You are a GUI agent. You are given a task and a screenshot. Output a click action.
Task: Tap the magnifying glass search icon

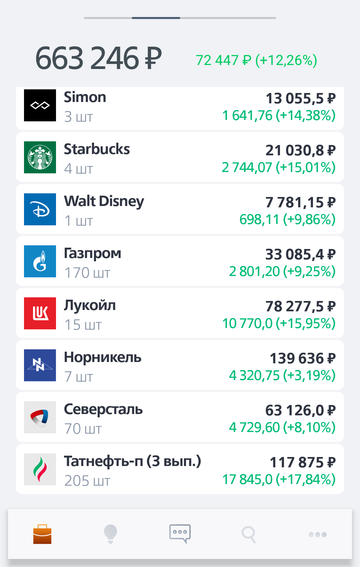pos(249,534)
